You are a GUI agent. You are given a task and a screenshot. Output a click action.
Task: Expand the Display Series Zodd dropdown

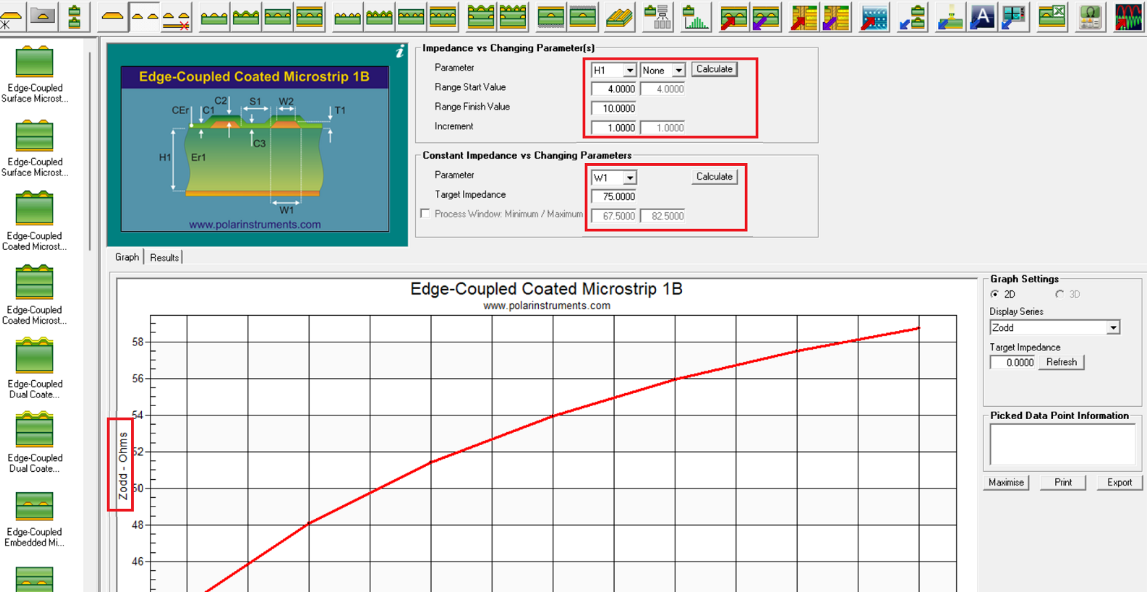pos(1113,328)
